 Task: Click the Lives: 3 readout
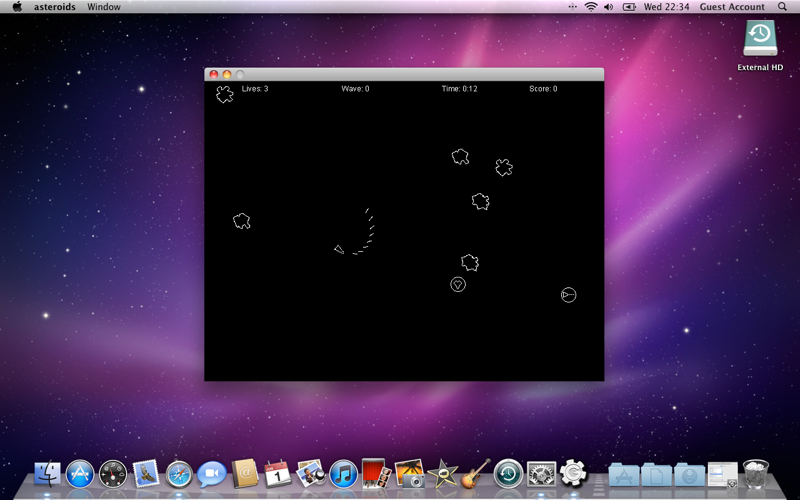pyautogui.click(x=255, y=89)
